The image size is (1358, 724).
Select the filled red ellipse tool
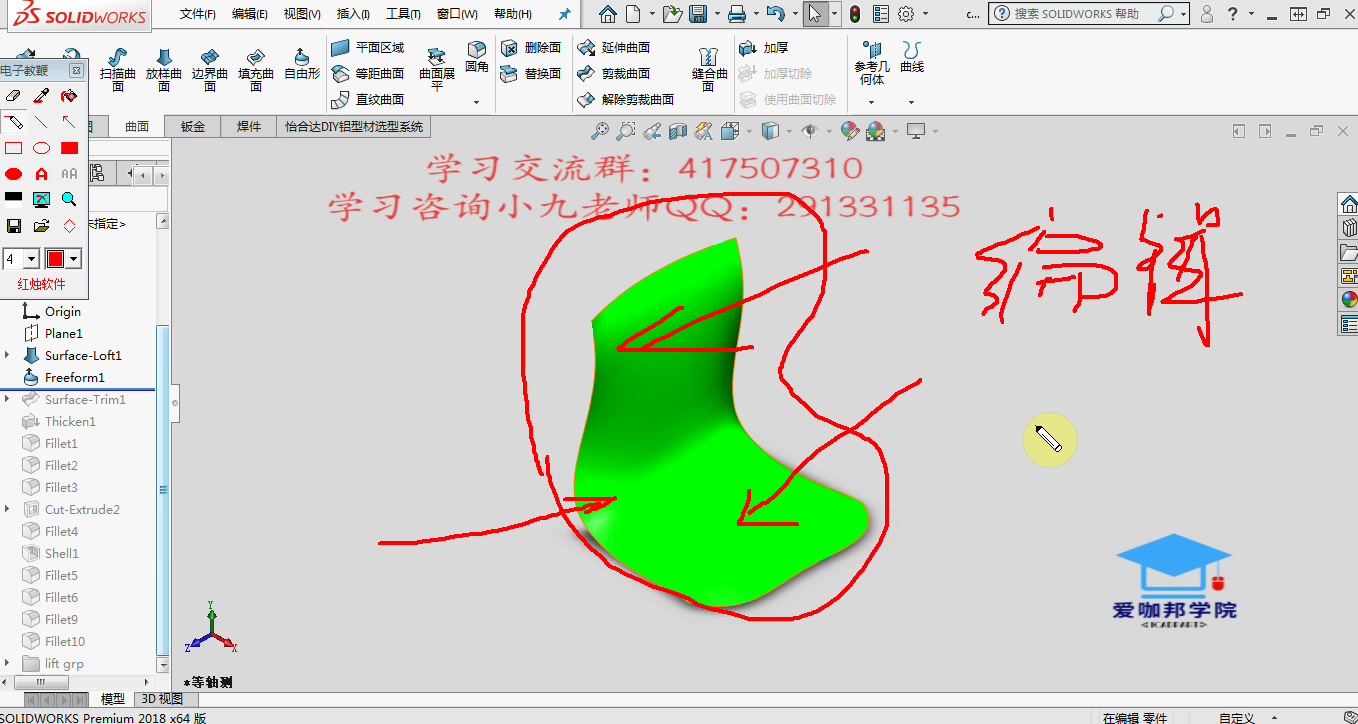pos(13,174)
